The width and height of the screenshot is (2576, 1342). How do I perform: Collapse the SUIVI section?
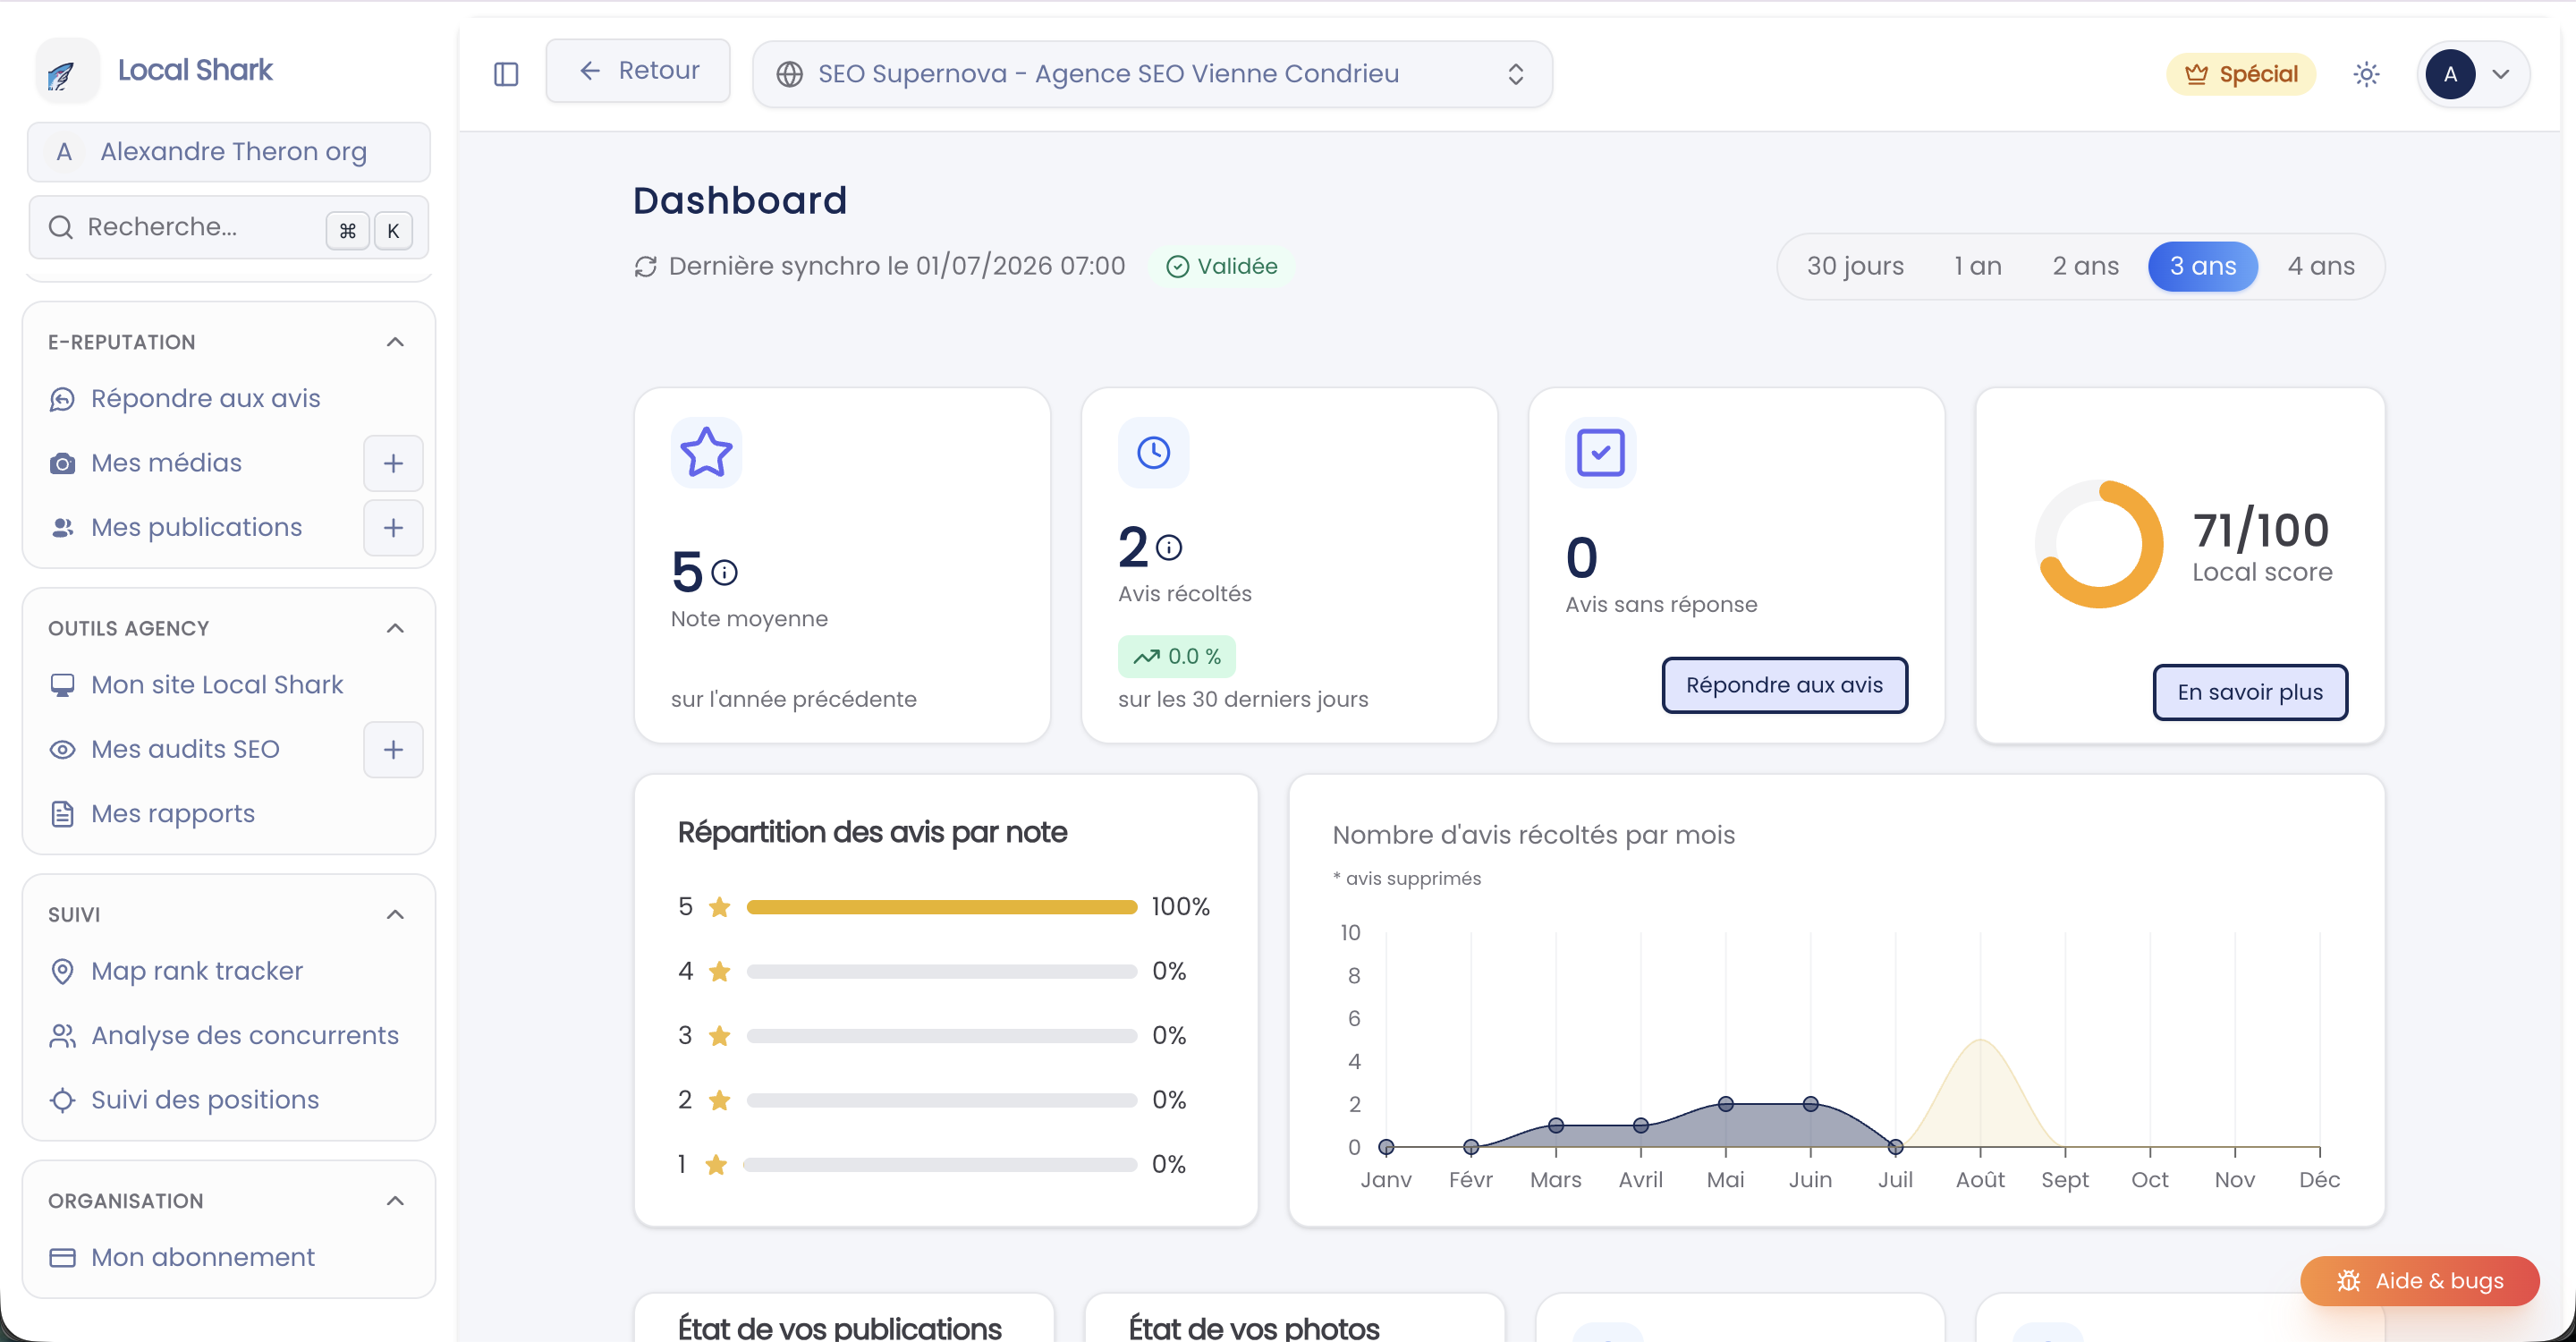pyautogui.click(x=395, y=914)
